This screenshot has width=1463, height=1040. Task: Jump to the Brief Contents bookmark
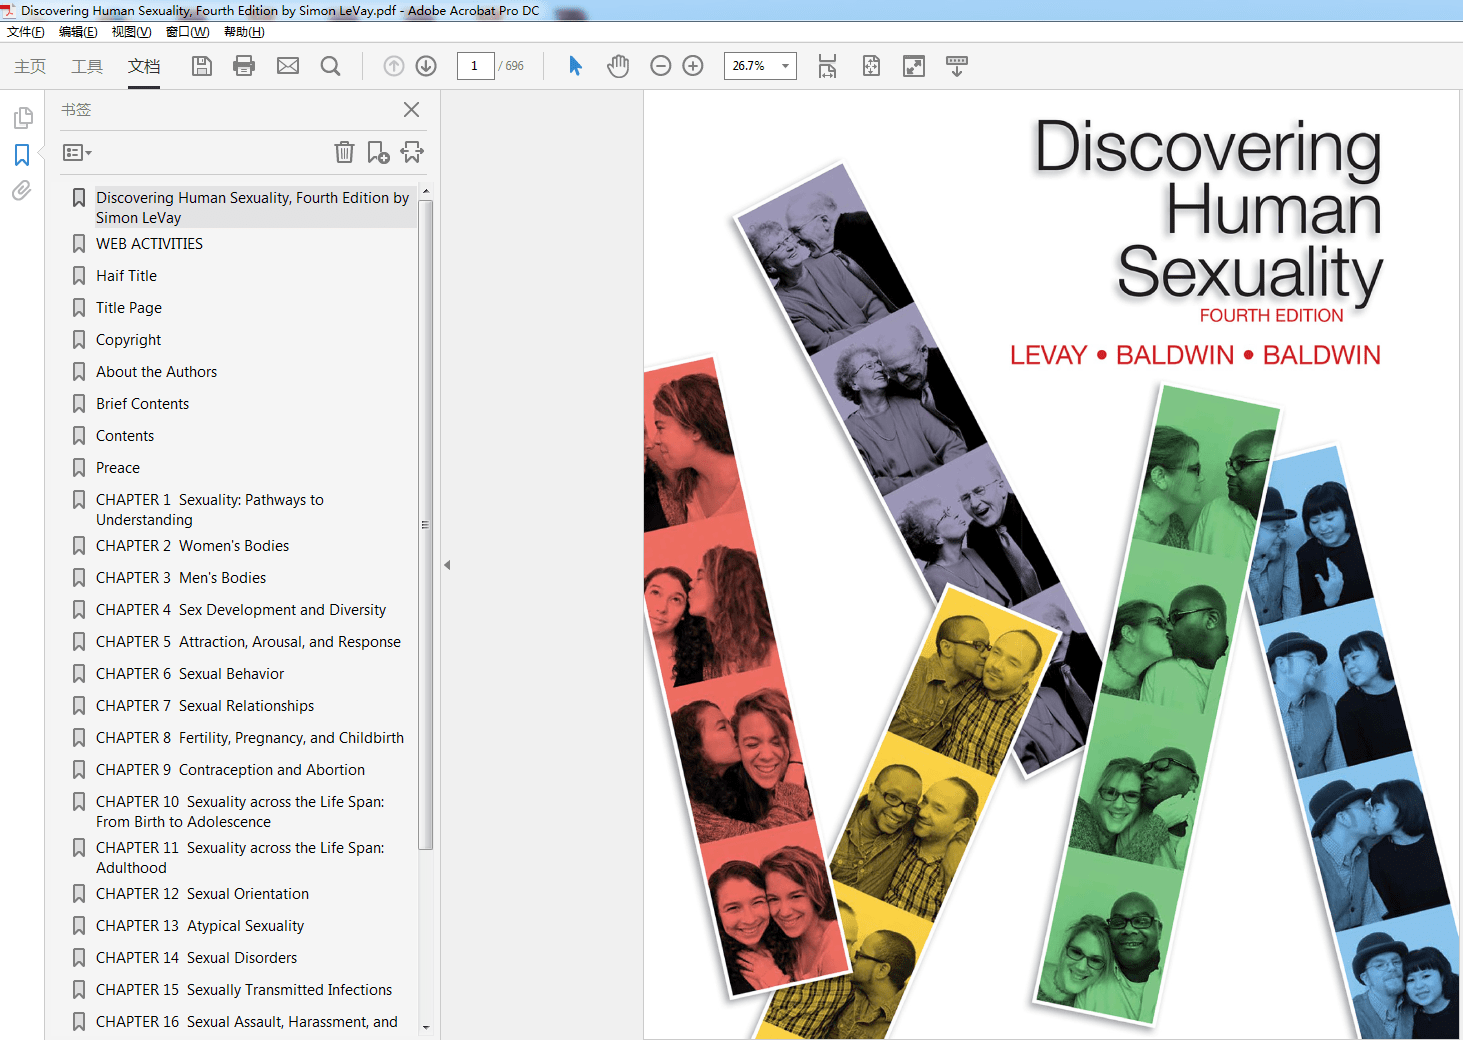pos(142,404)
